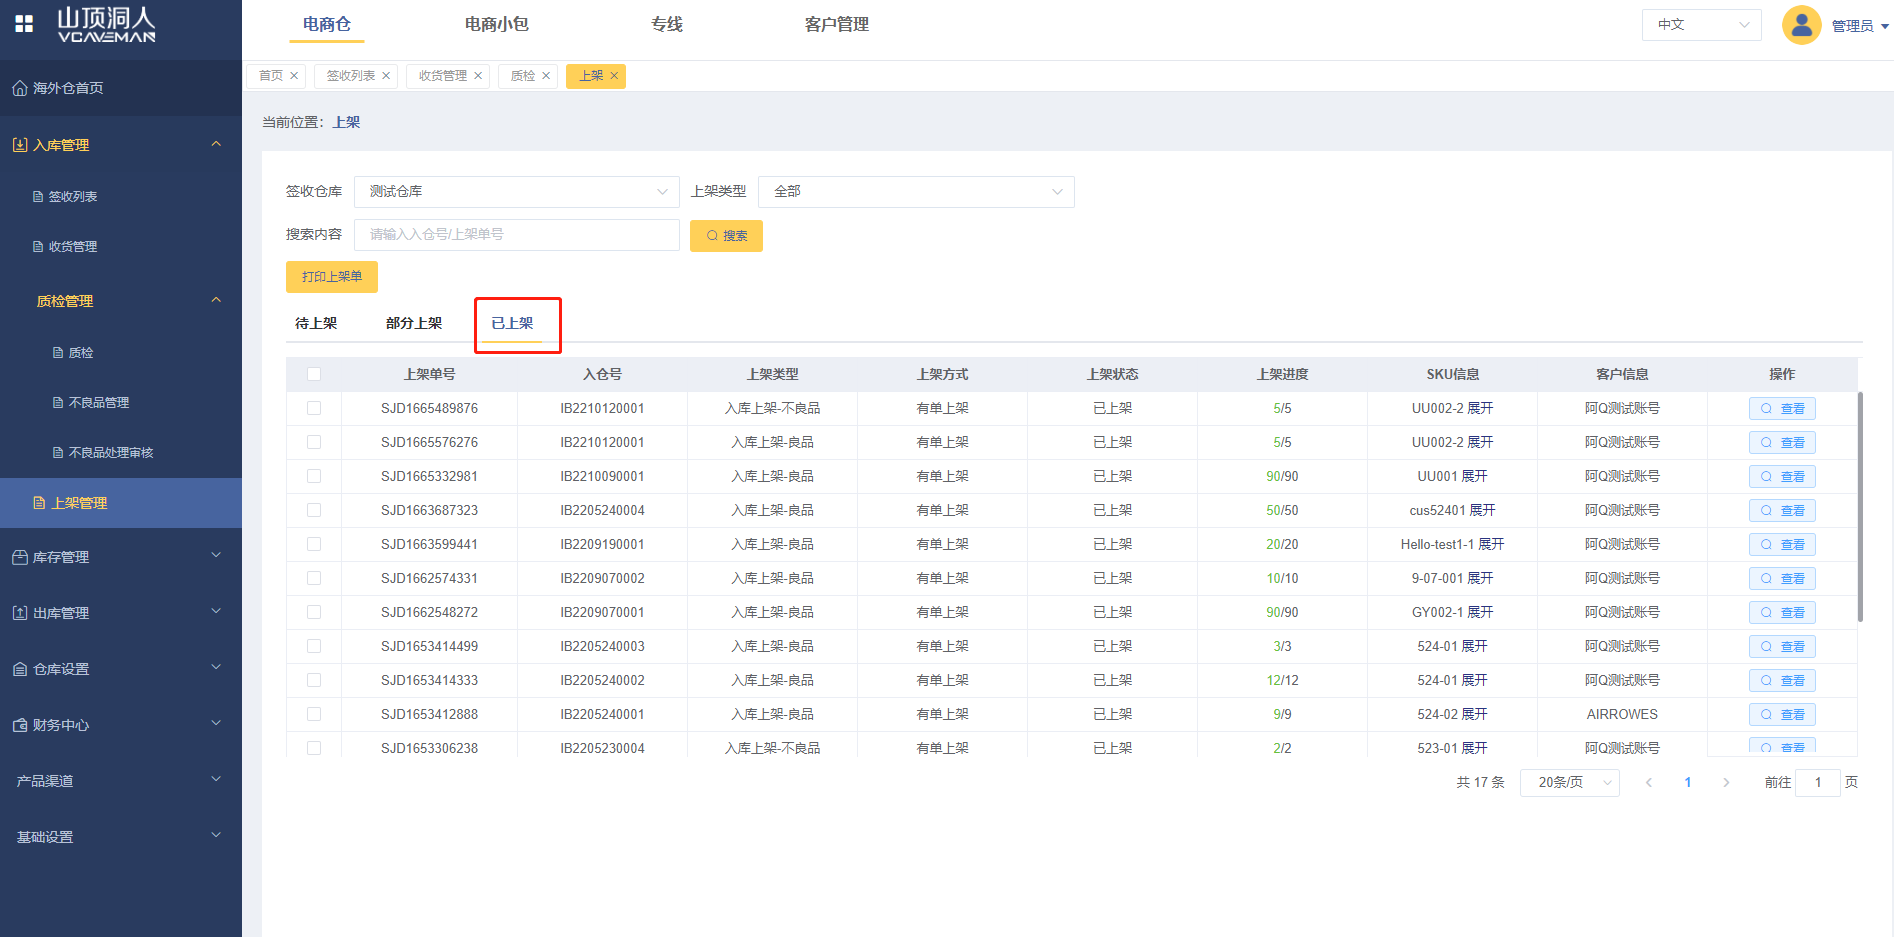Check the row for SJD1665489876
Image resolution: width=1894 pixels, height=937 pixels.
coord(314,408)
